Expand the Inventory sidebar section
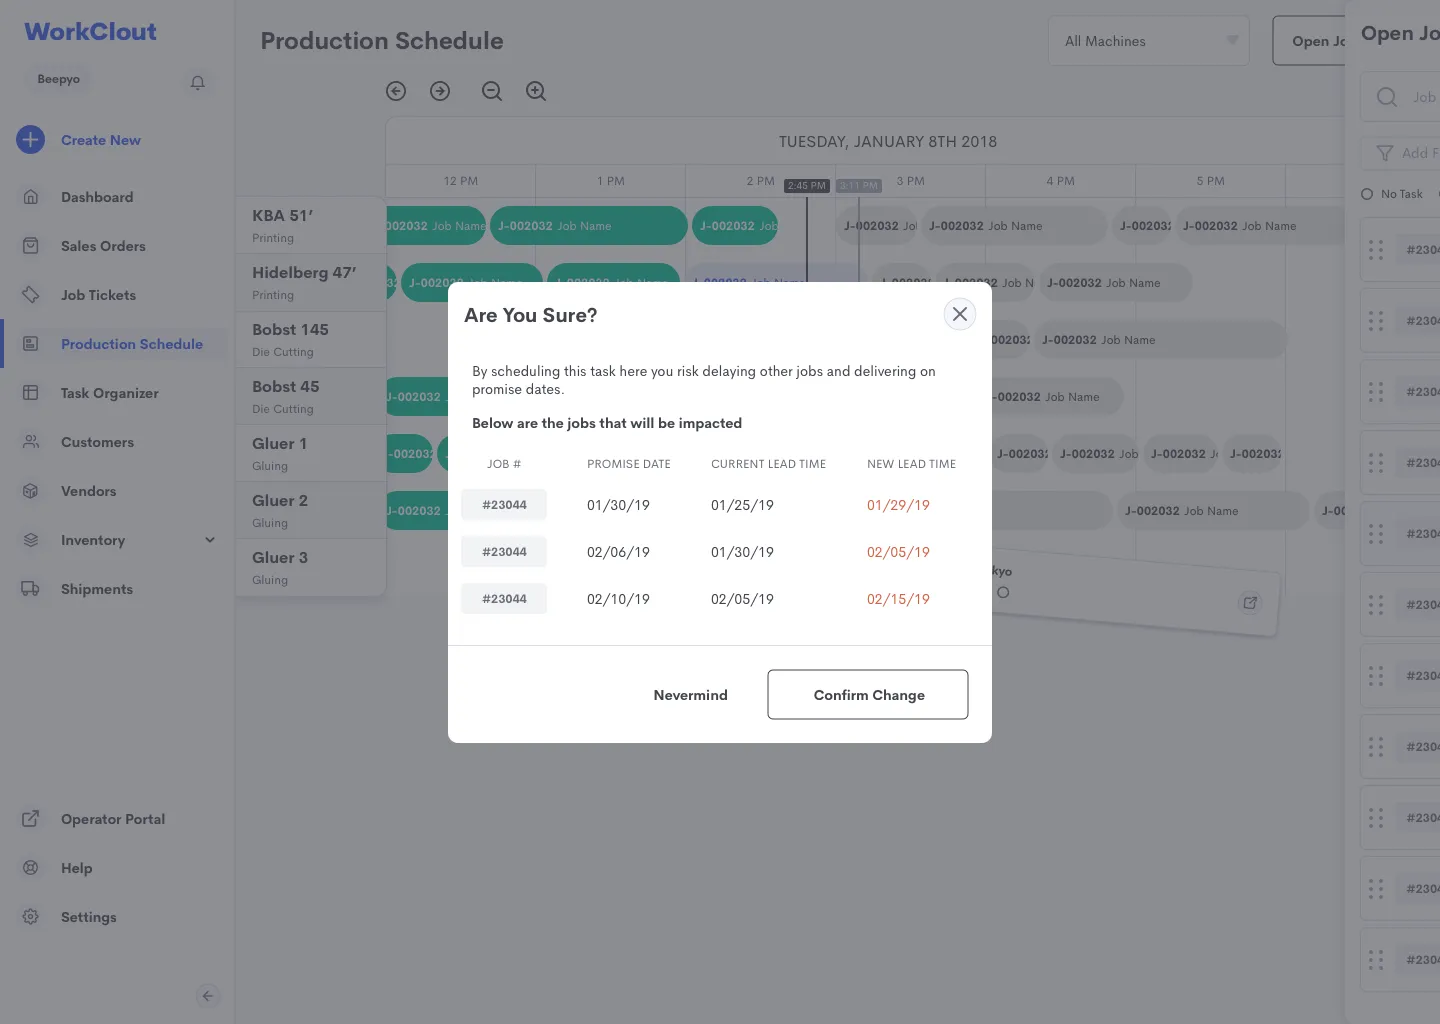 coord(210,540)
